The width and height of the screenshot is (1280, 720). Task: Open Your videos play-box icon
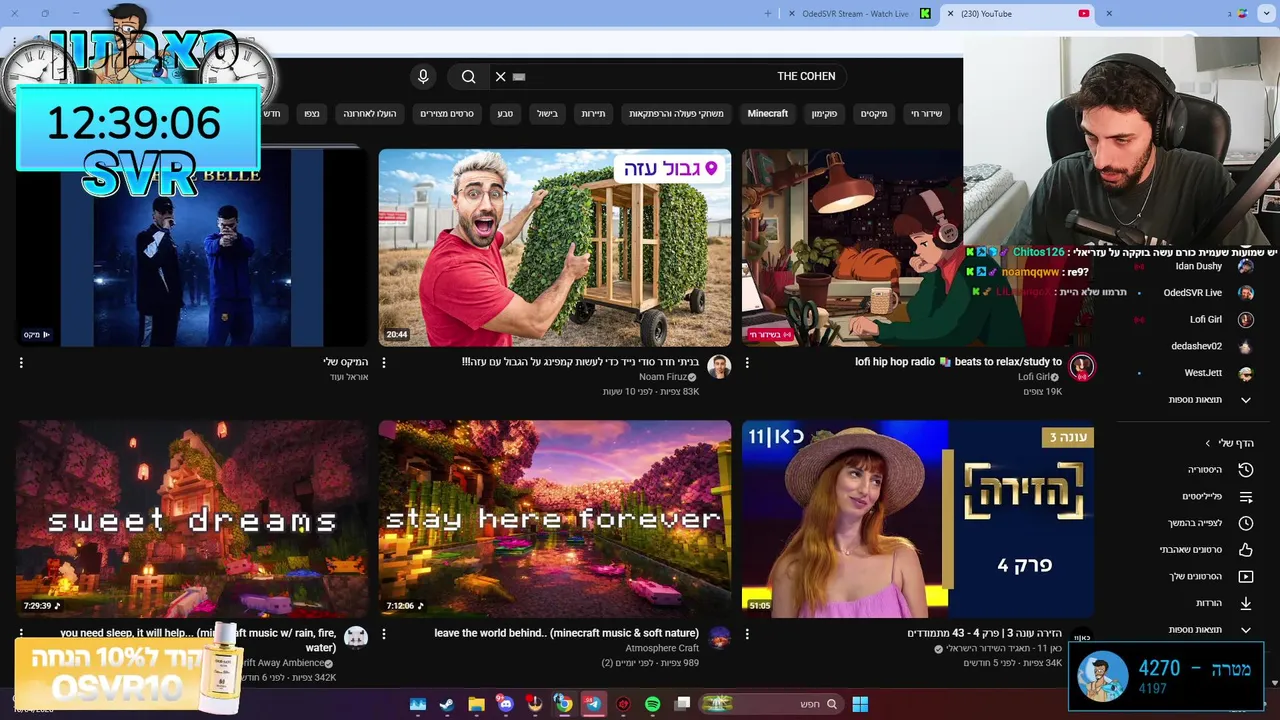[x=1245, y=576]
